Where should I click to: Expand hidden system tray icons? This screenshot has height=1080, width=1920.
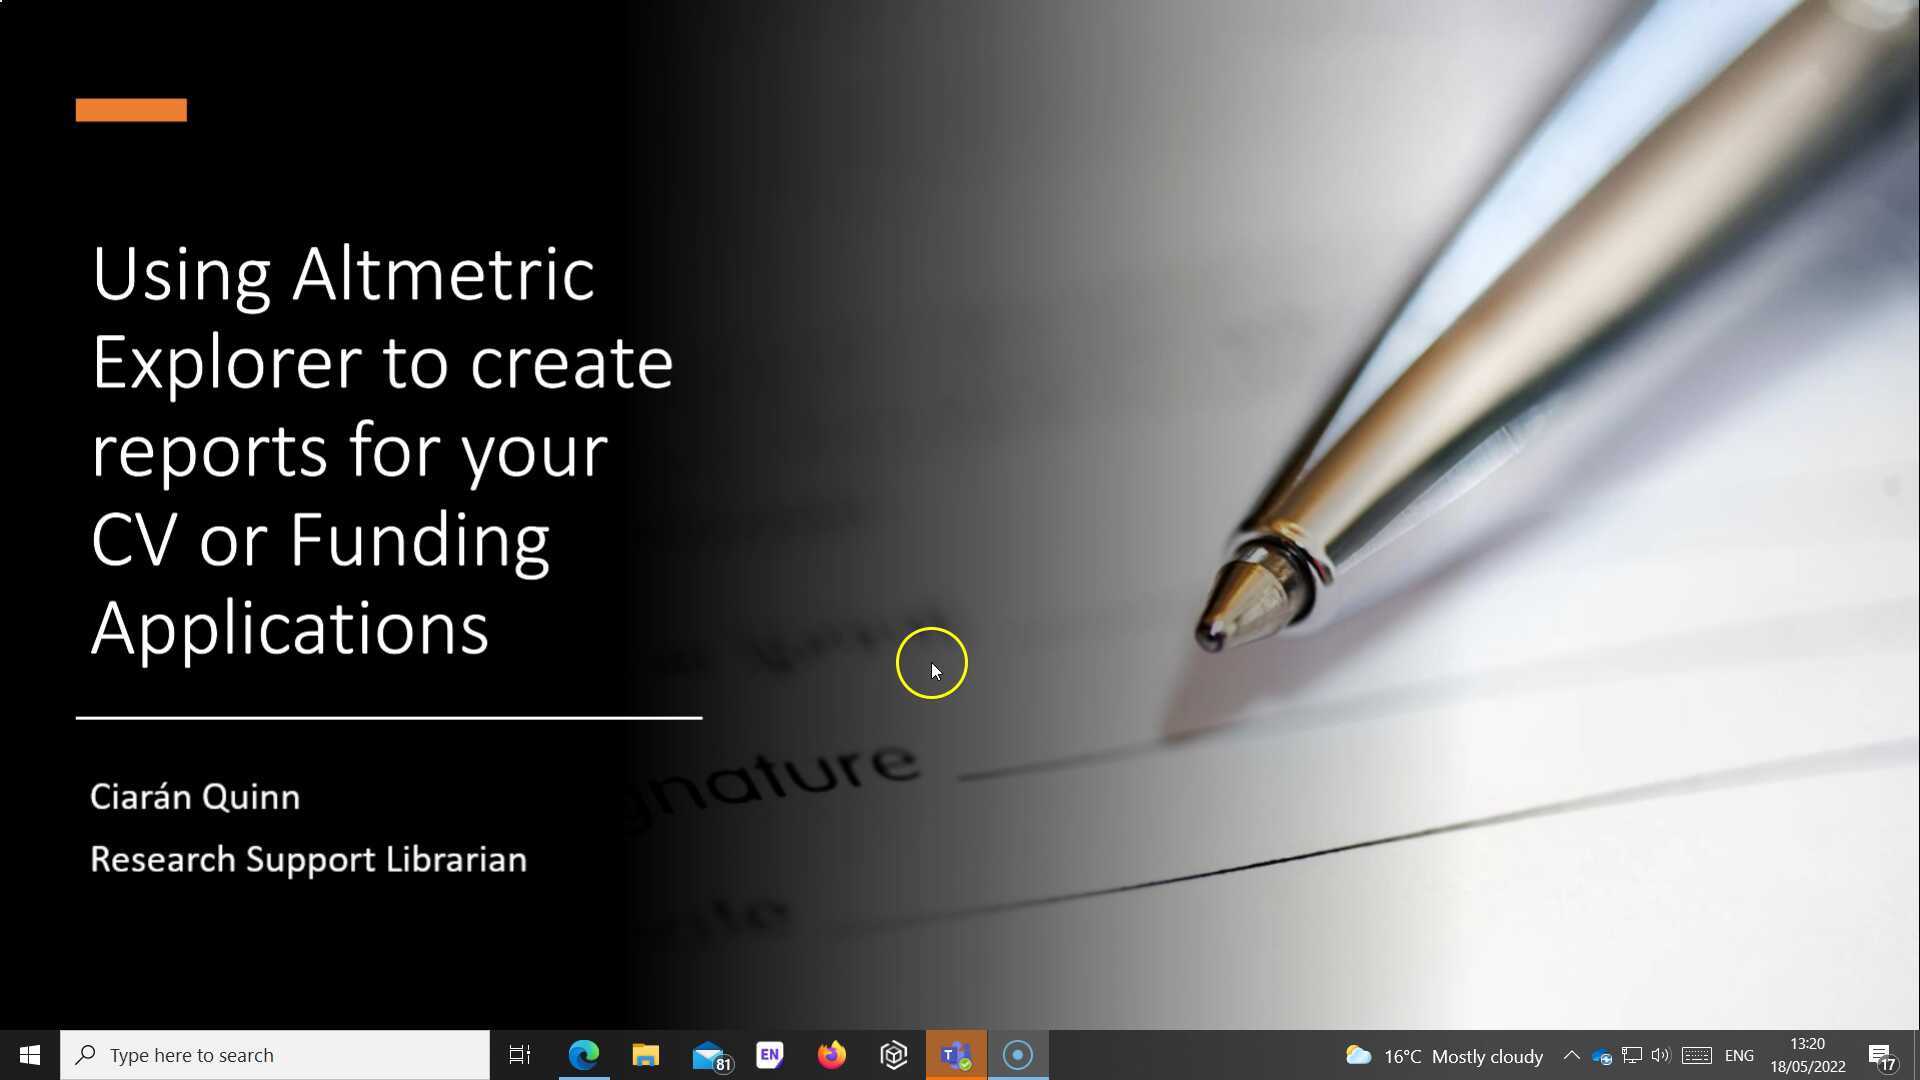1571,1055
